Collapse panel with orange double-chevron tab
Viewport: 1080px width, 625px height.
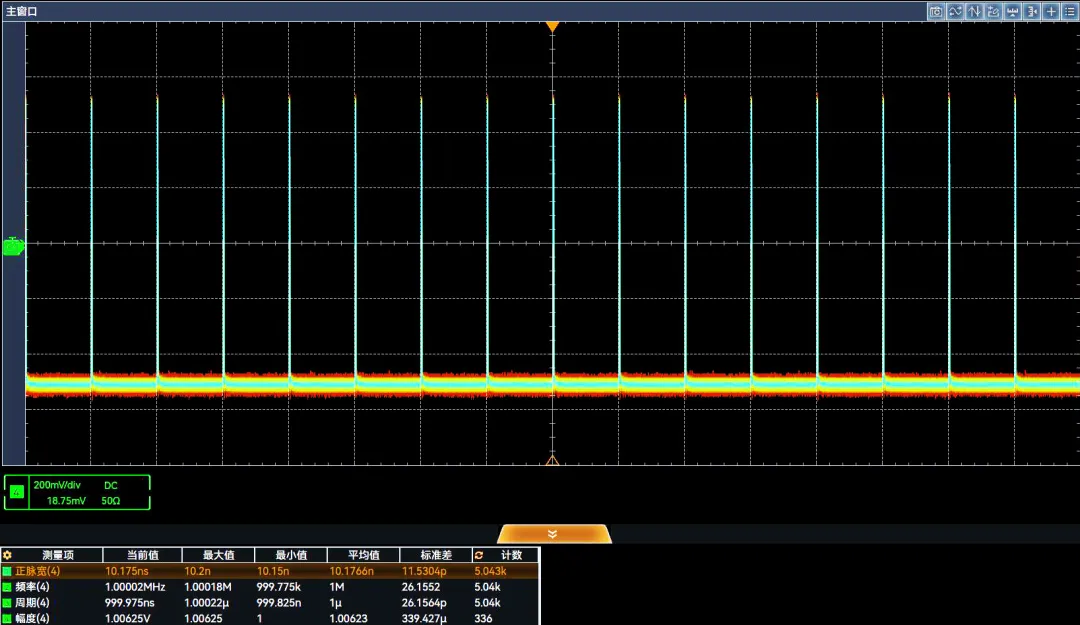pos(553,534)
